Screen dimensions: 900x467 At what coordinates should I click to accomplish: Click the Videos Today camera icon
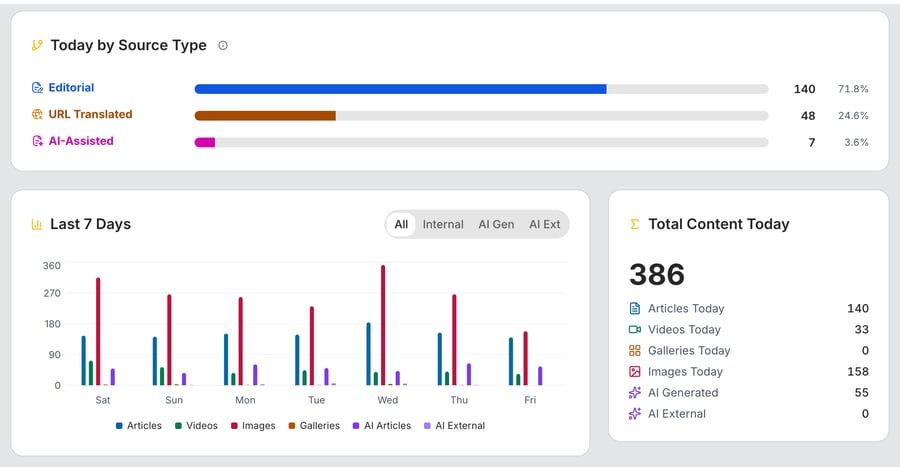(635, 329)
